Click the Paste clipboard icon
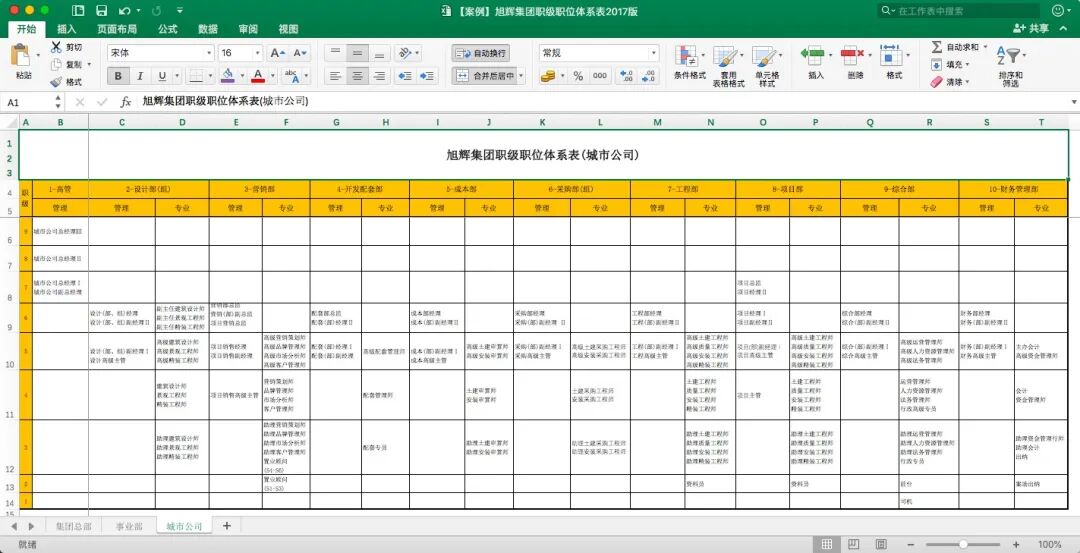This screenshot has height=553, width=1080. (21, 56)
